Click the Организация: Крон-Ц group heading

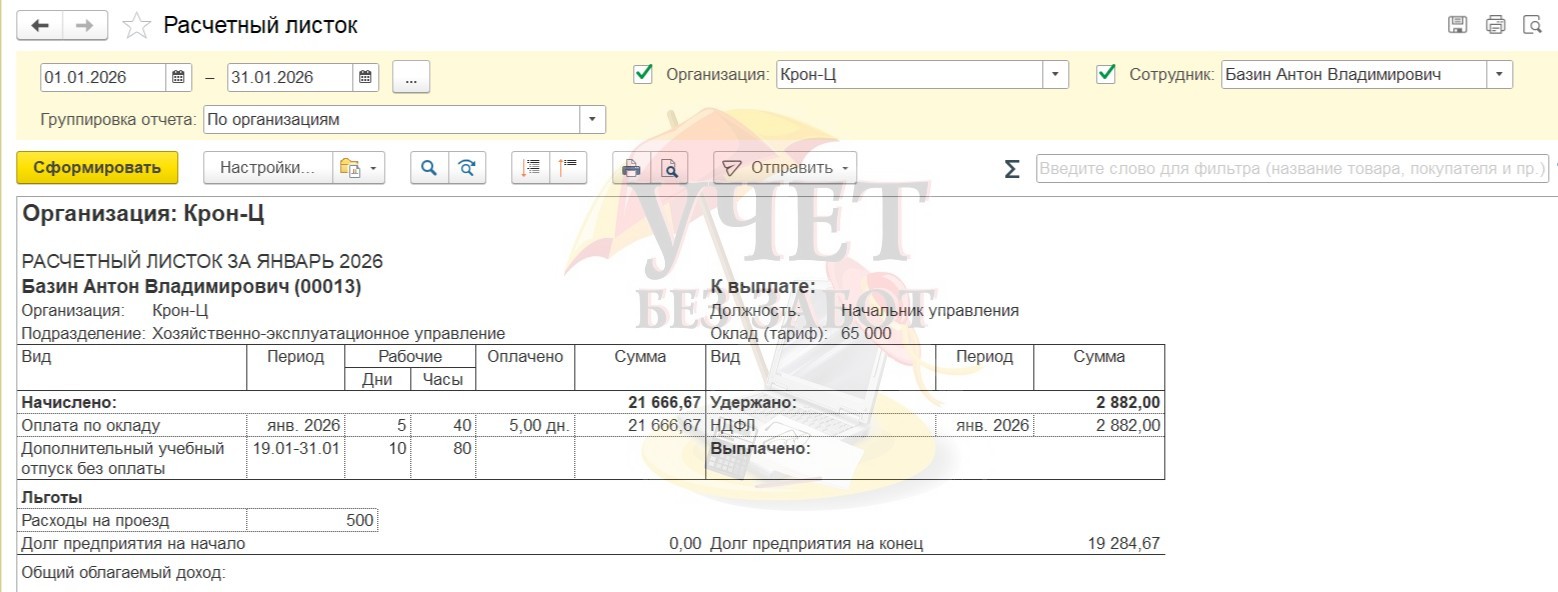[143, 213]
